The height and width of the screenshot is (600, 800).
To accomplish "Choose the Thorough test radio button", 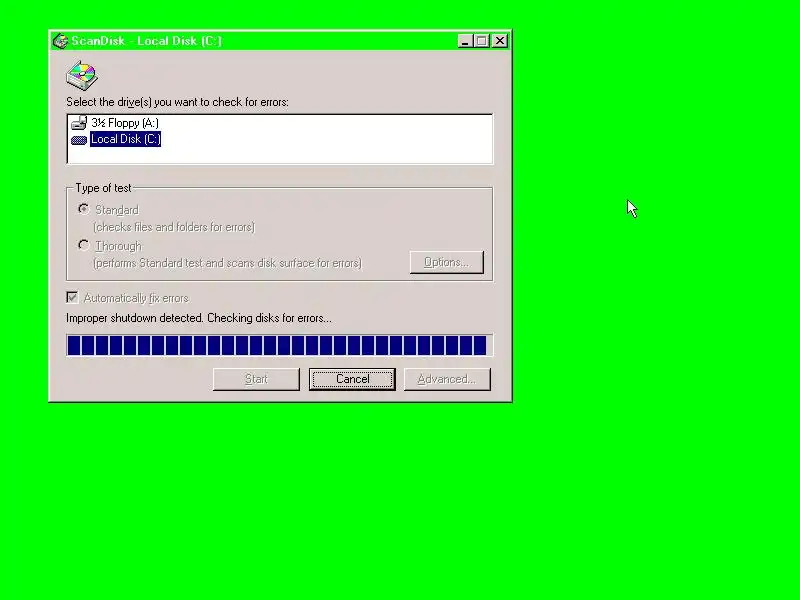I will click(x=84, y=245).
